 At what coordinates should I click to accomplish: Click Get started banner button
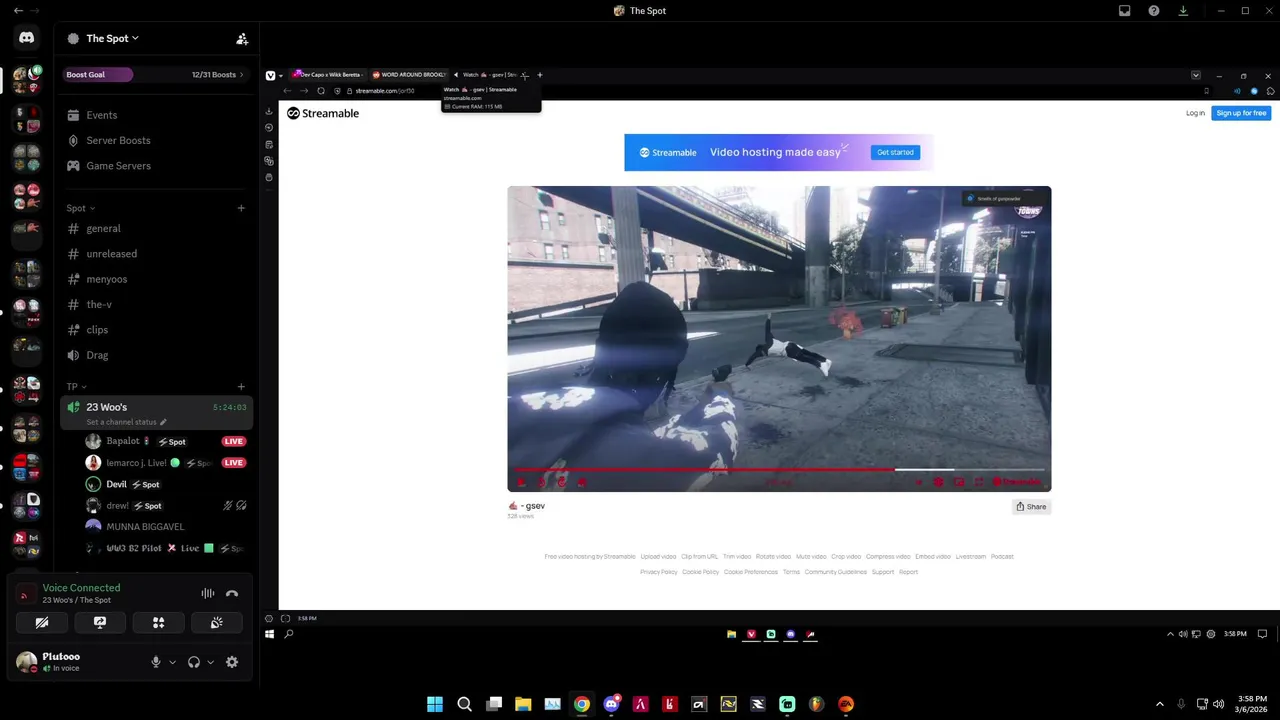click(895, 152)
